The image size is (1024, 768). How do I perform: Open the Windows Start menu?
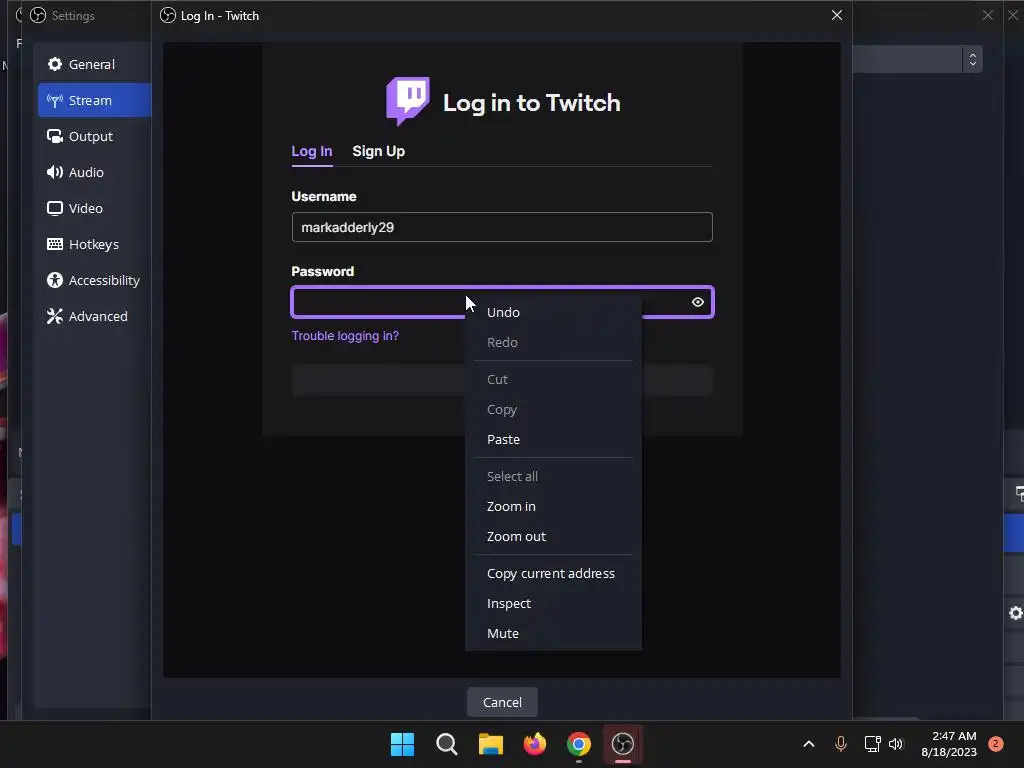tap(402, 744)
